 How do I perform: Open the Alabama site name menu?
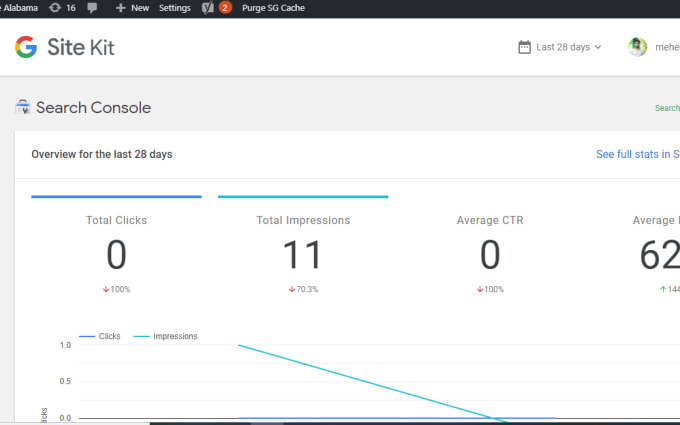tap(19, 8)
